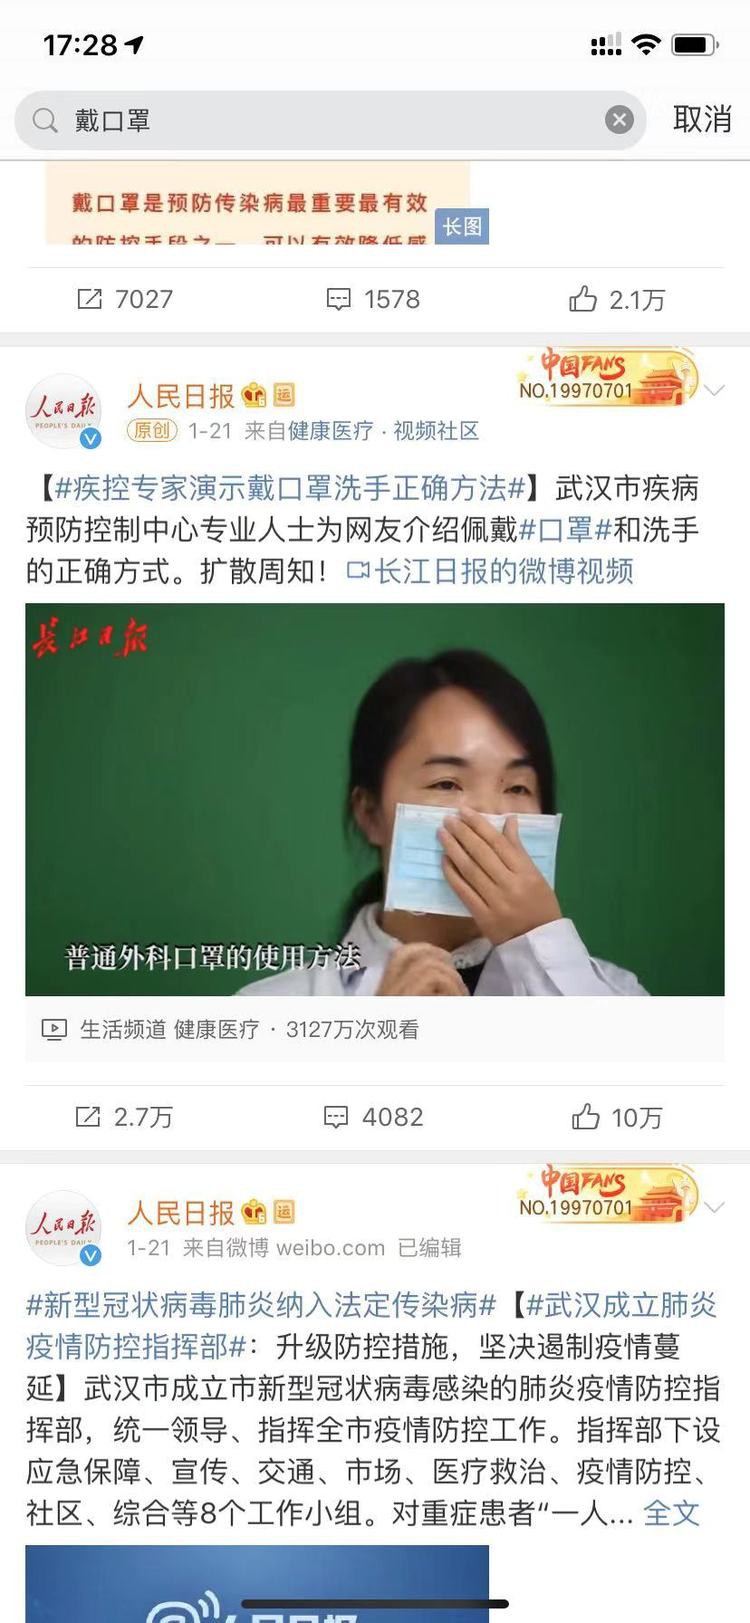Open 人民日报 avatar on the pneumonia post
Image resolution: width=750 pixels, height=1623 pixels.
pyautogui.click(x=64, y=1228)
